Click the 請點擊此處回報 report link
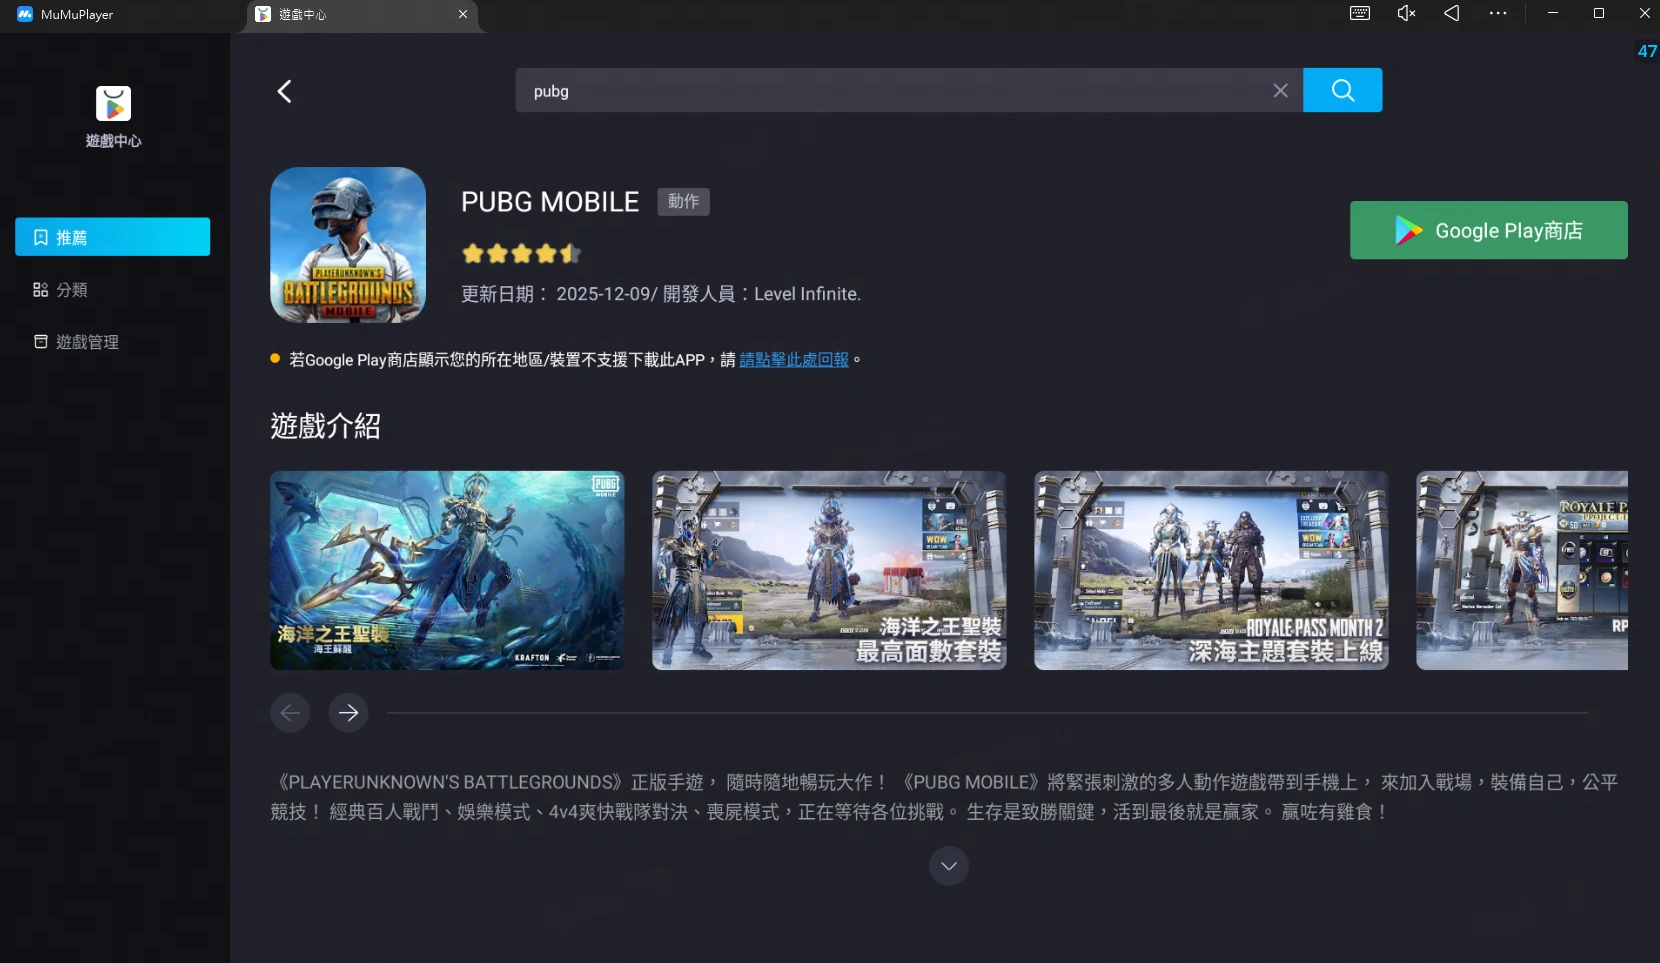1660x963 pixels. click(793, 359)
